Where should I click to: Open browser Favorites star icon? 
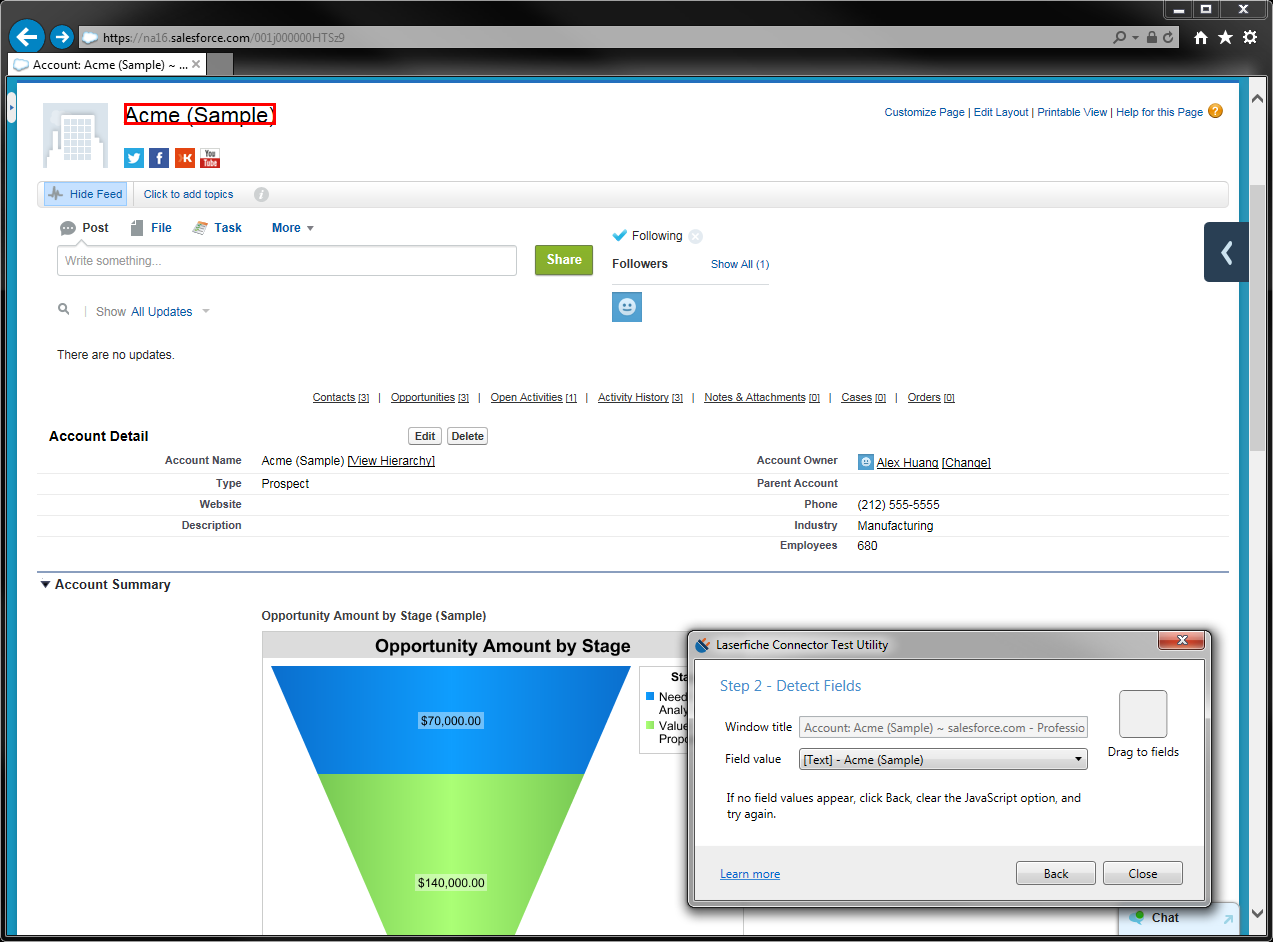1225,37
